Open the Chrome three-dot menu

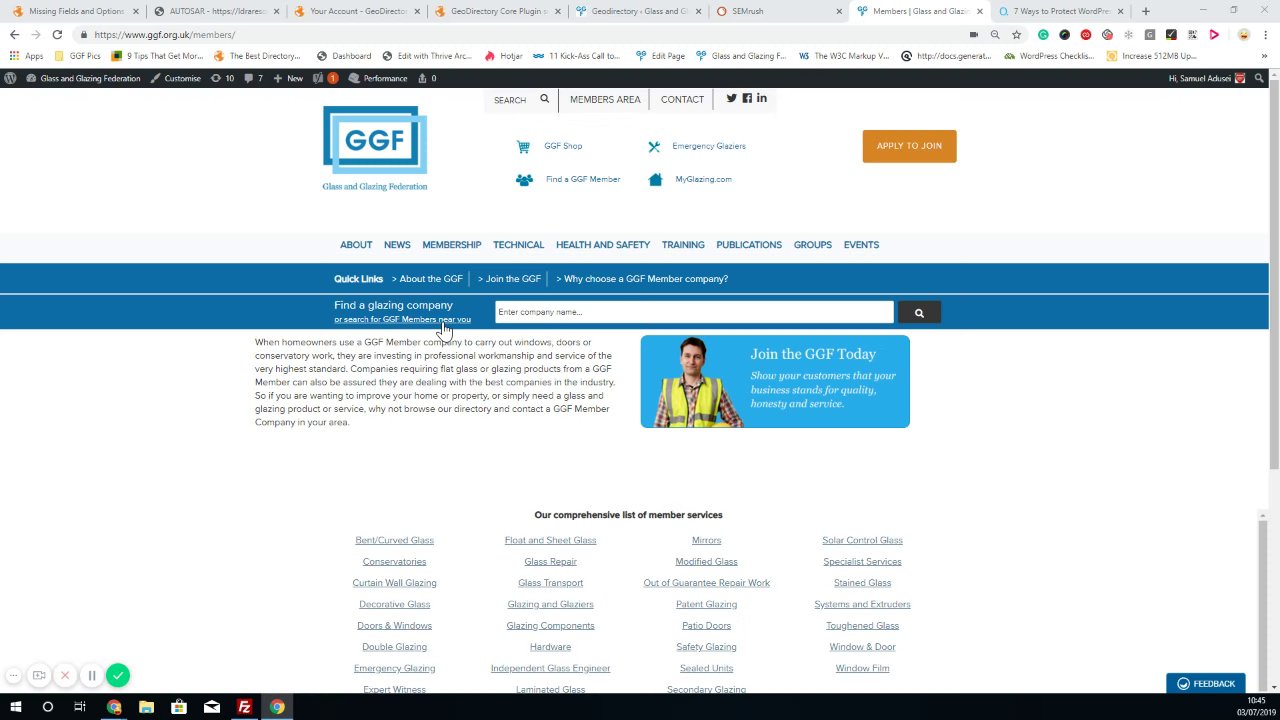pyautogui.click(x=1265, y=35)
